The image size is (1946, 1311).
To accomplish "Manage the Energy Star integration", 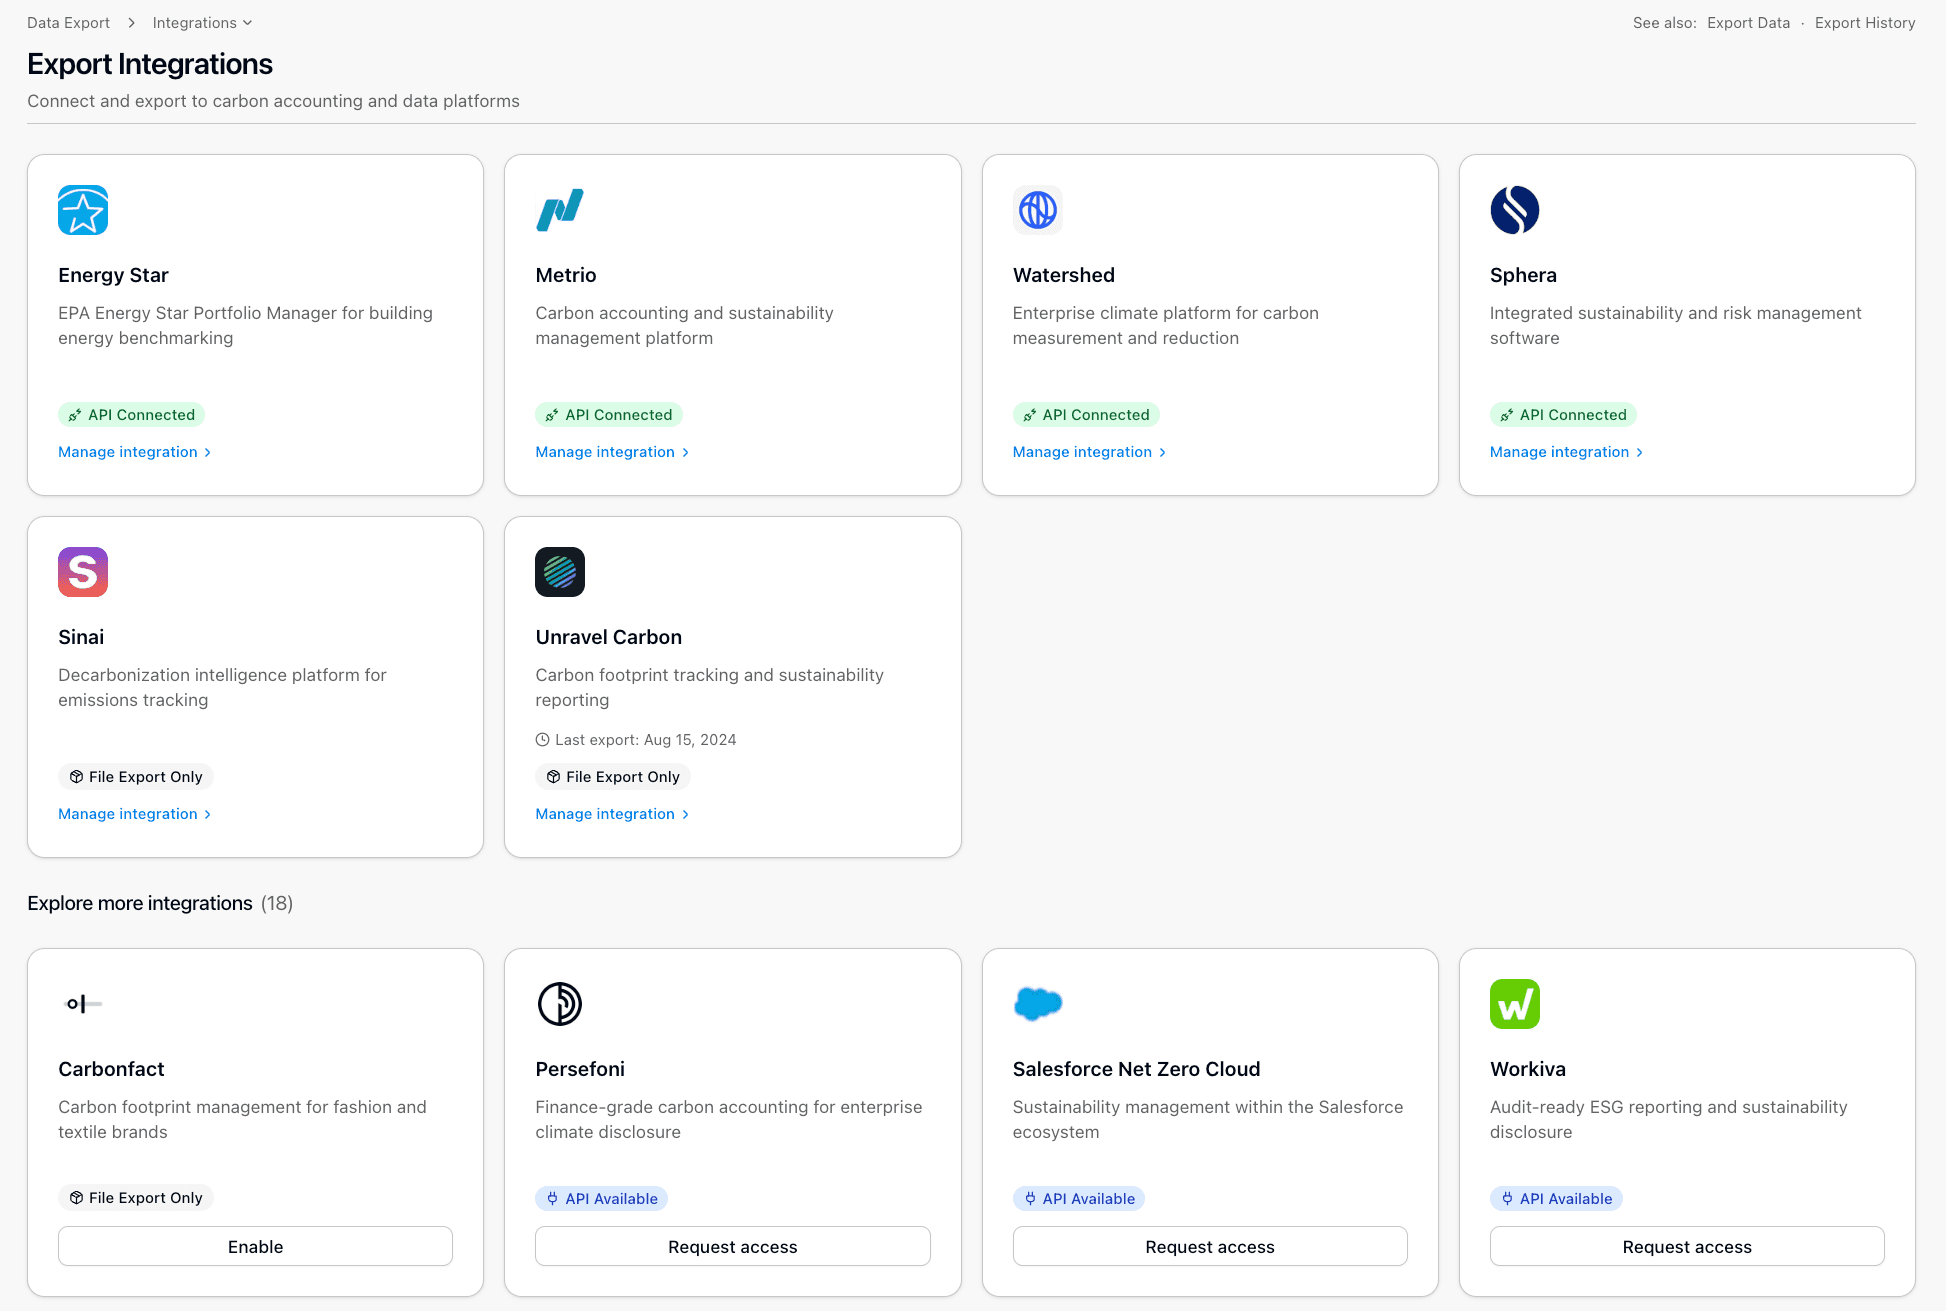I will tap(135, 452).
